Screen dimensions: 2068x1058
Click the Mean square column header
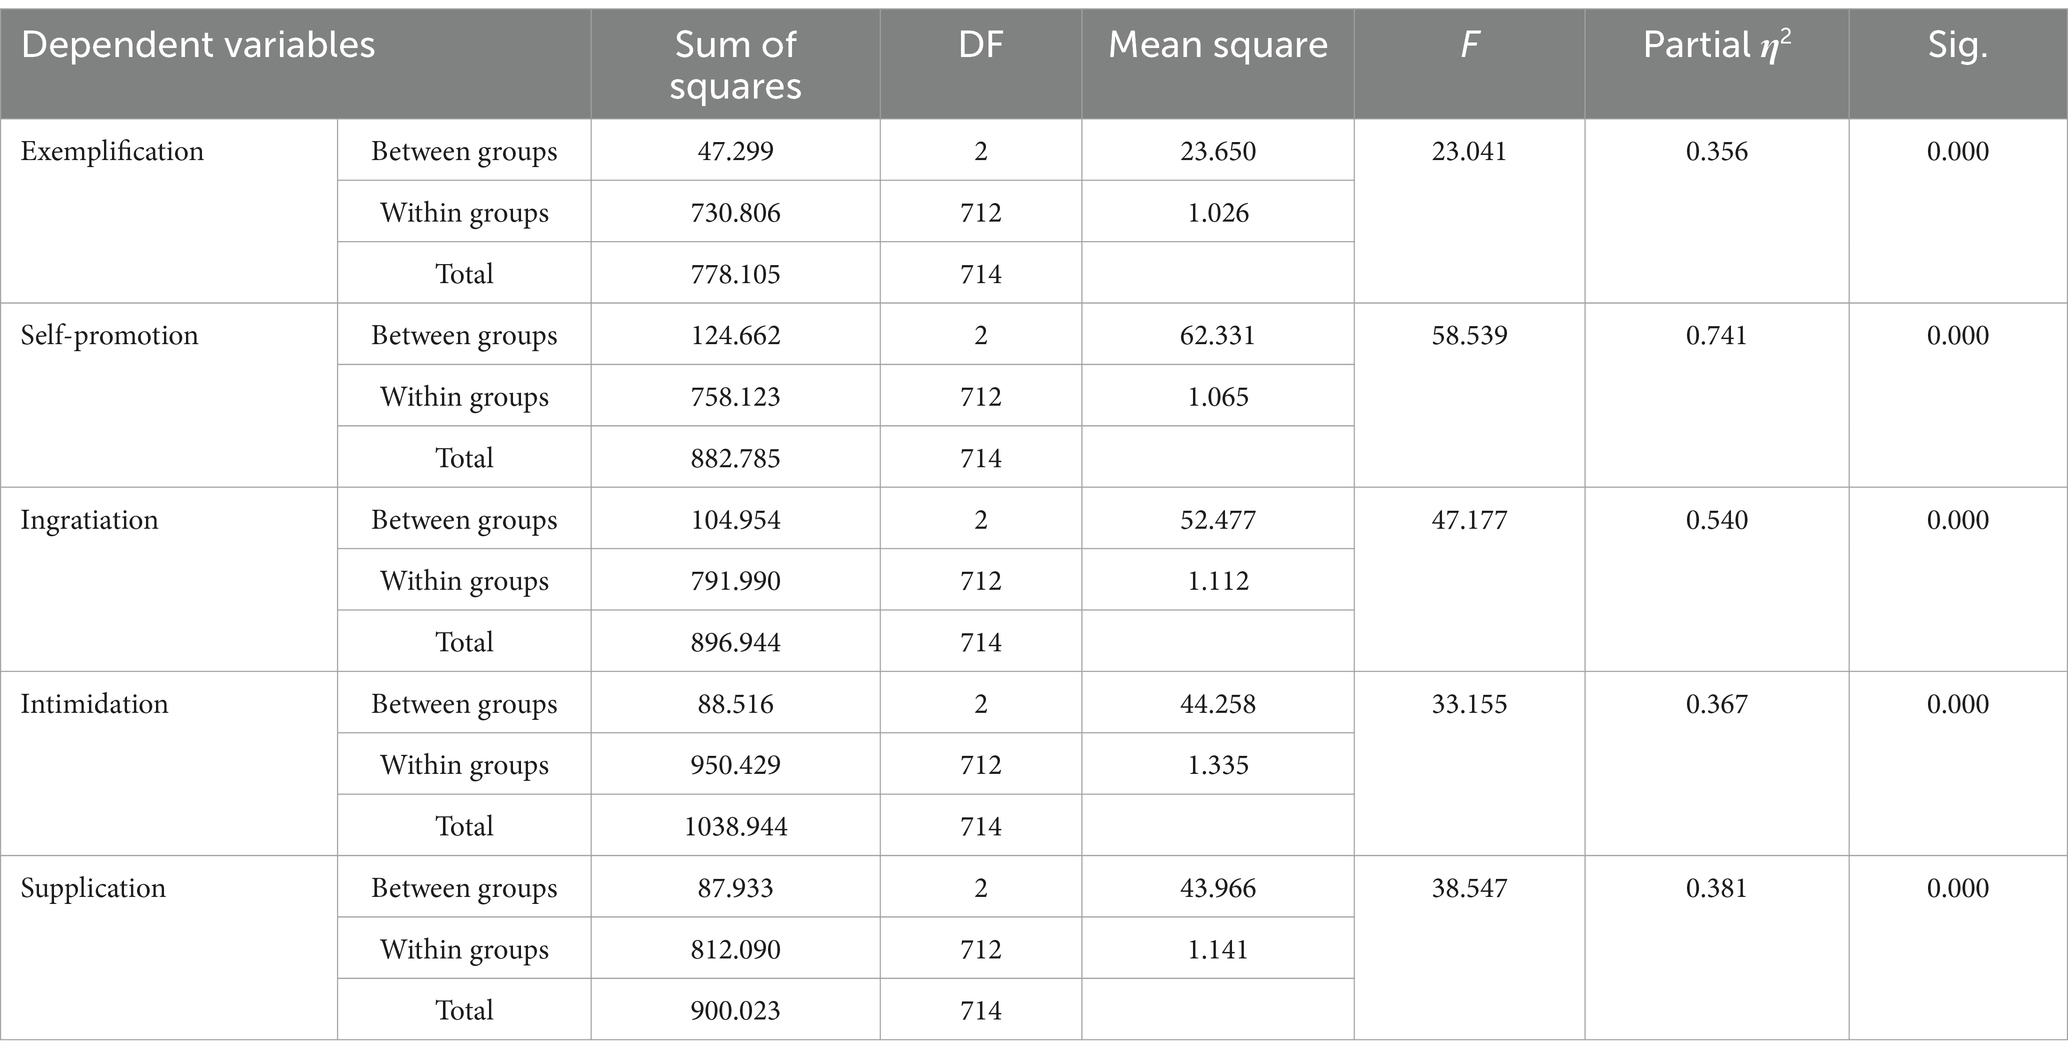coord(1218,45)
